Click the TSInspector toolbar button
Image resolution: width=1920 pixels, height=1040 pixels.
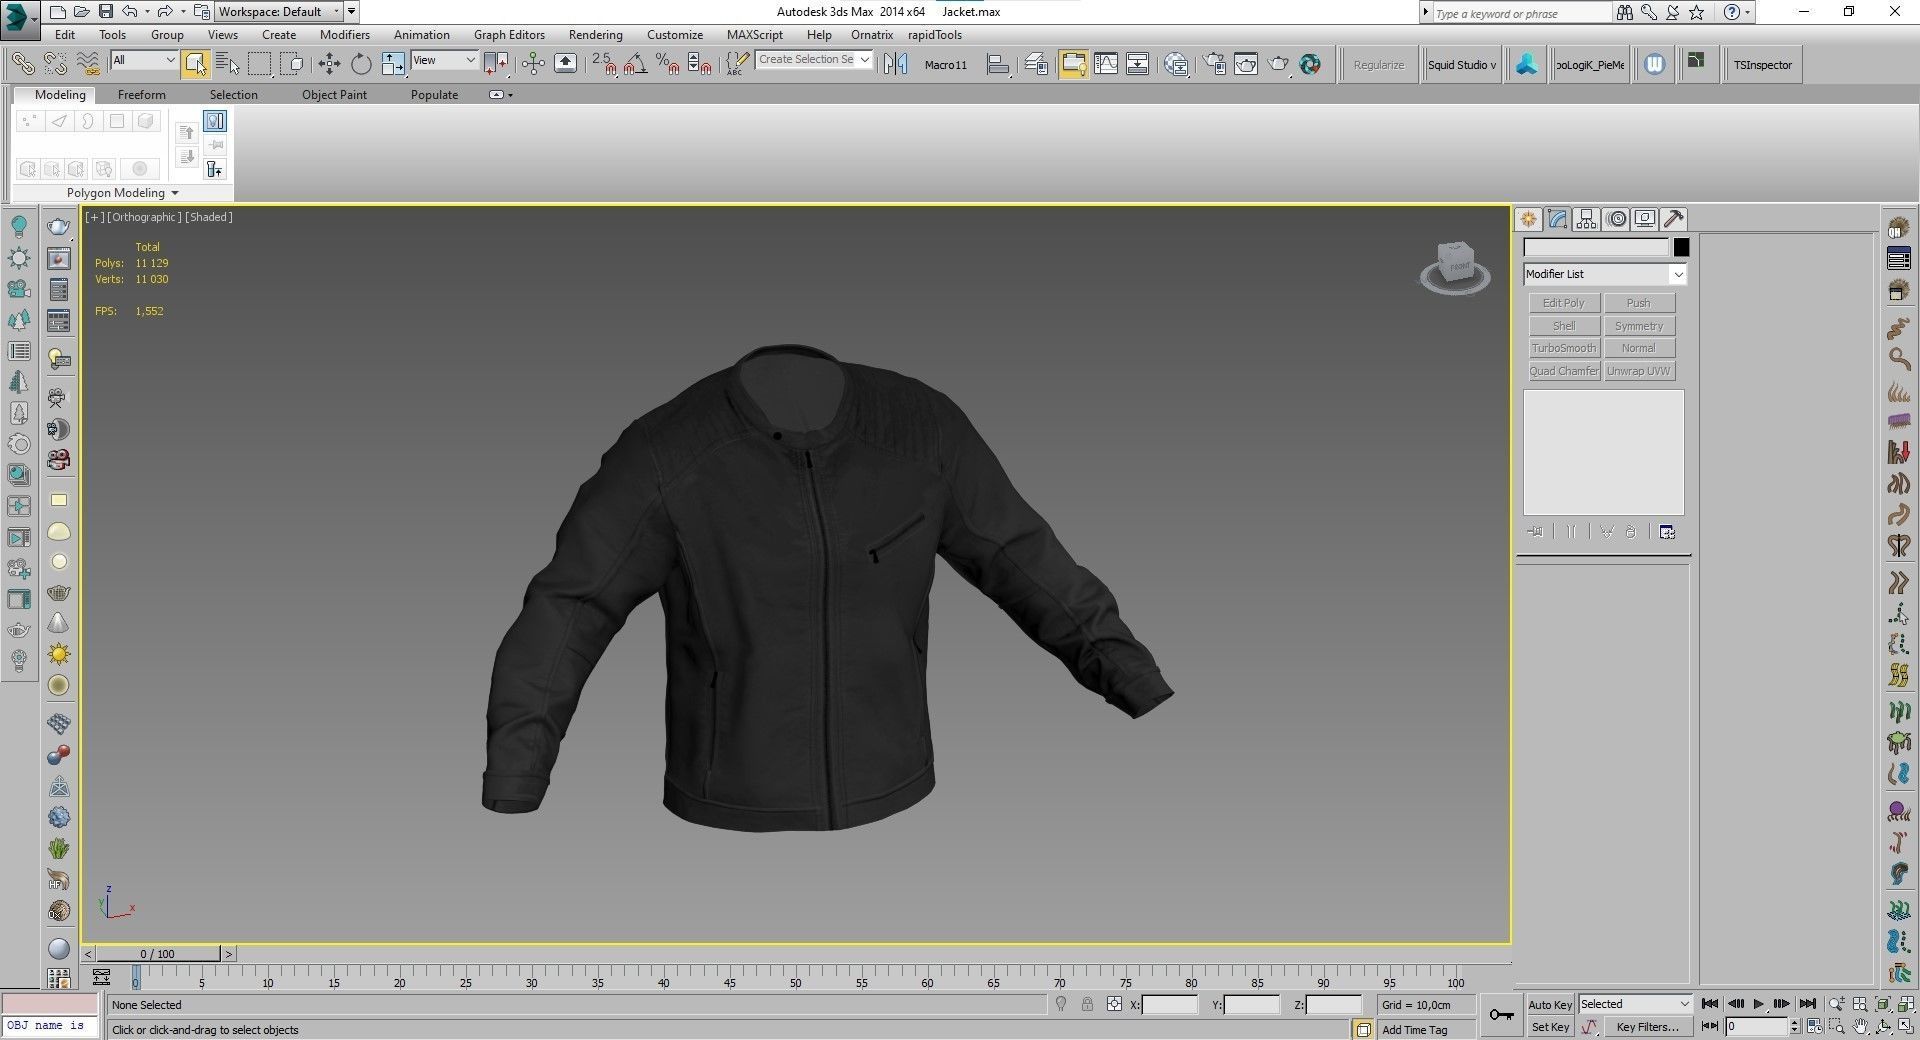(x=1763, y=65)
